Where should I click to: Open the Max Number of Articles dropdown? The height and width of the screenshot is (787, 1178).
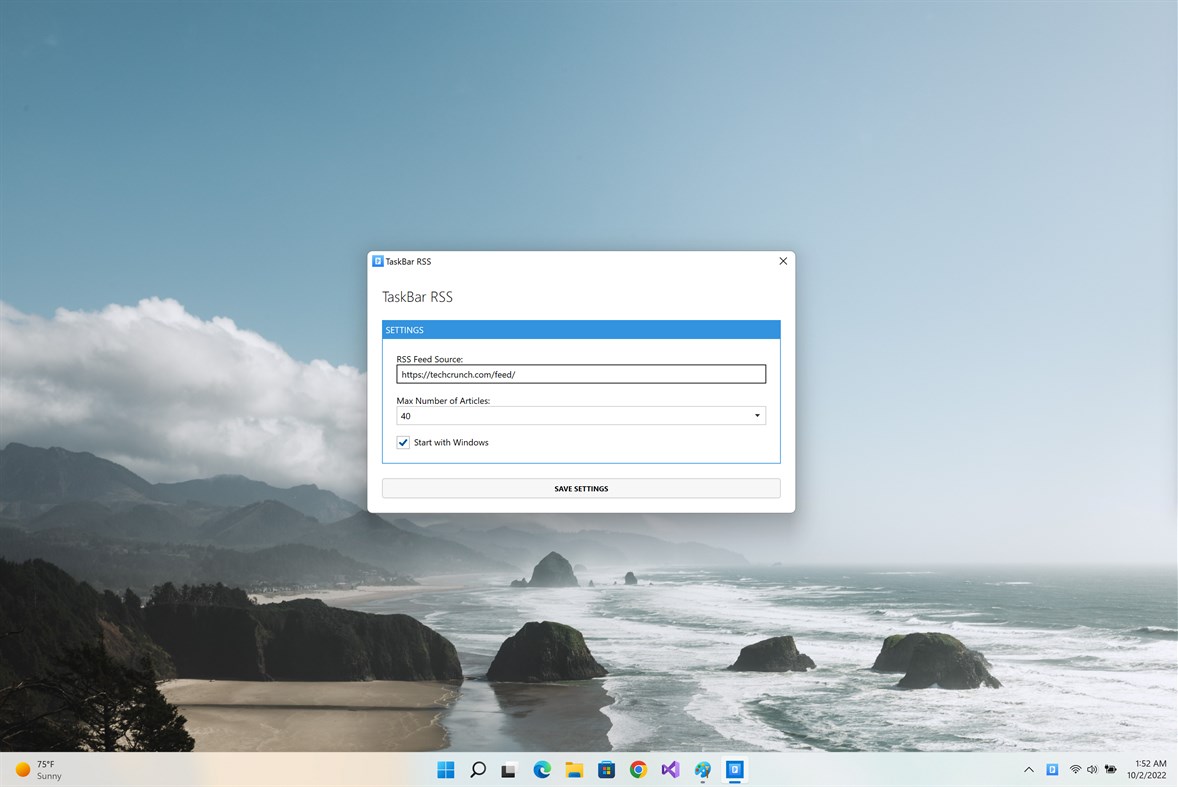[580, 415]
